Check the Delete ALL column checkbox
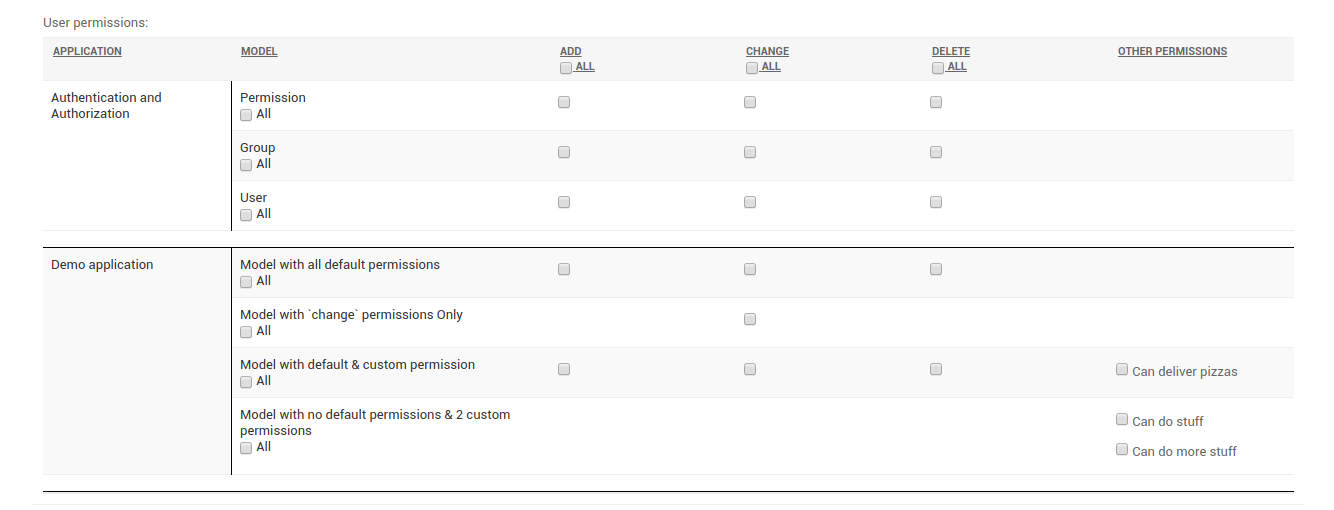The image size is (1334, 510). click(x=938, y=68)
